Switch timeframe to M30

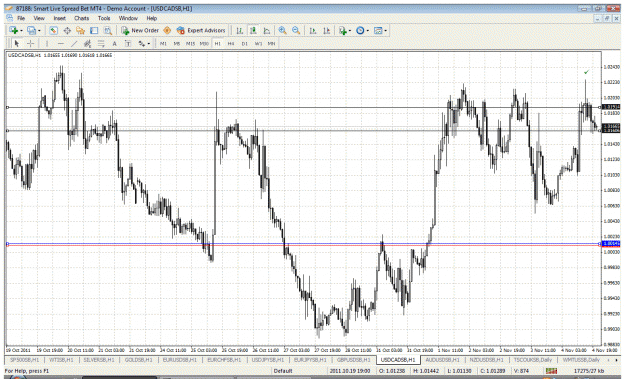[x=204, y=43]
